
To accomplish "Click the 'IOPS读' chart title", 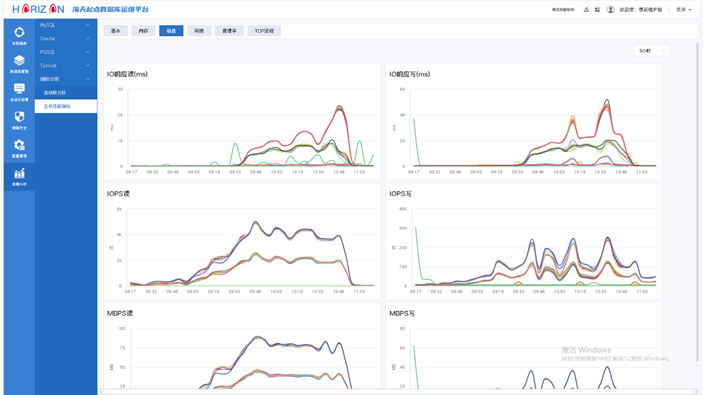I will pyautogui.click(x=118, y=194).
